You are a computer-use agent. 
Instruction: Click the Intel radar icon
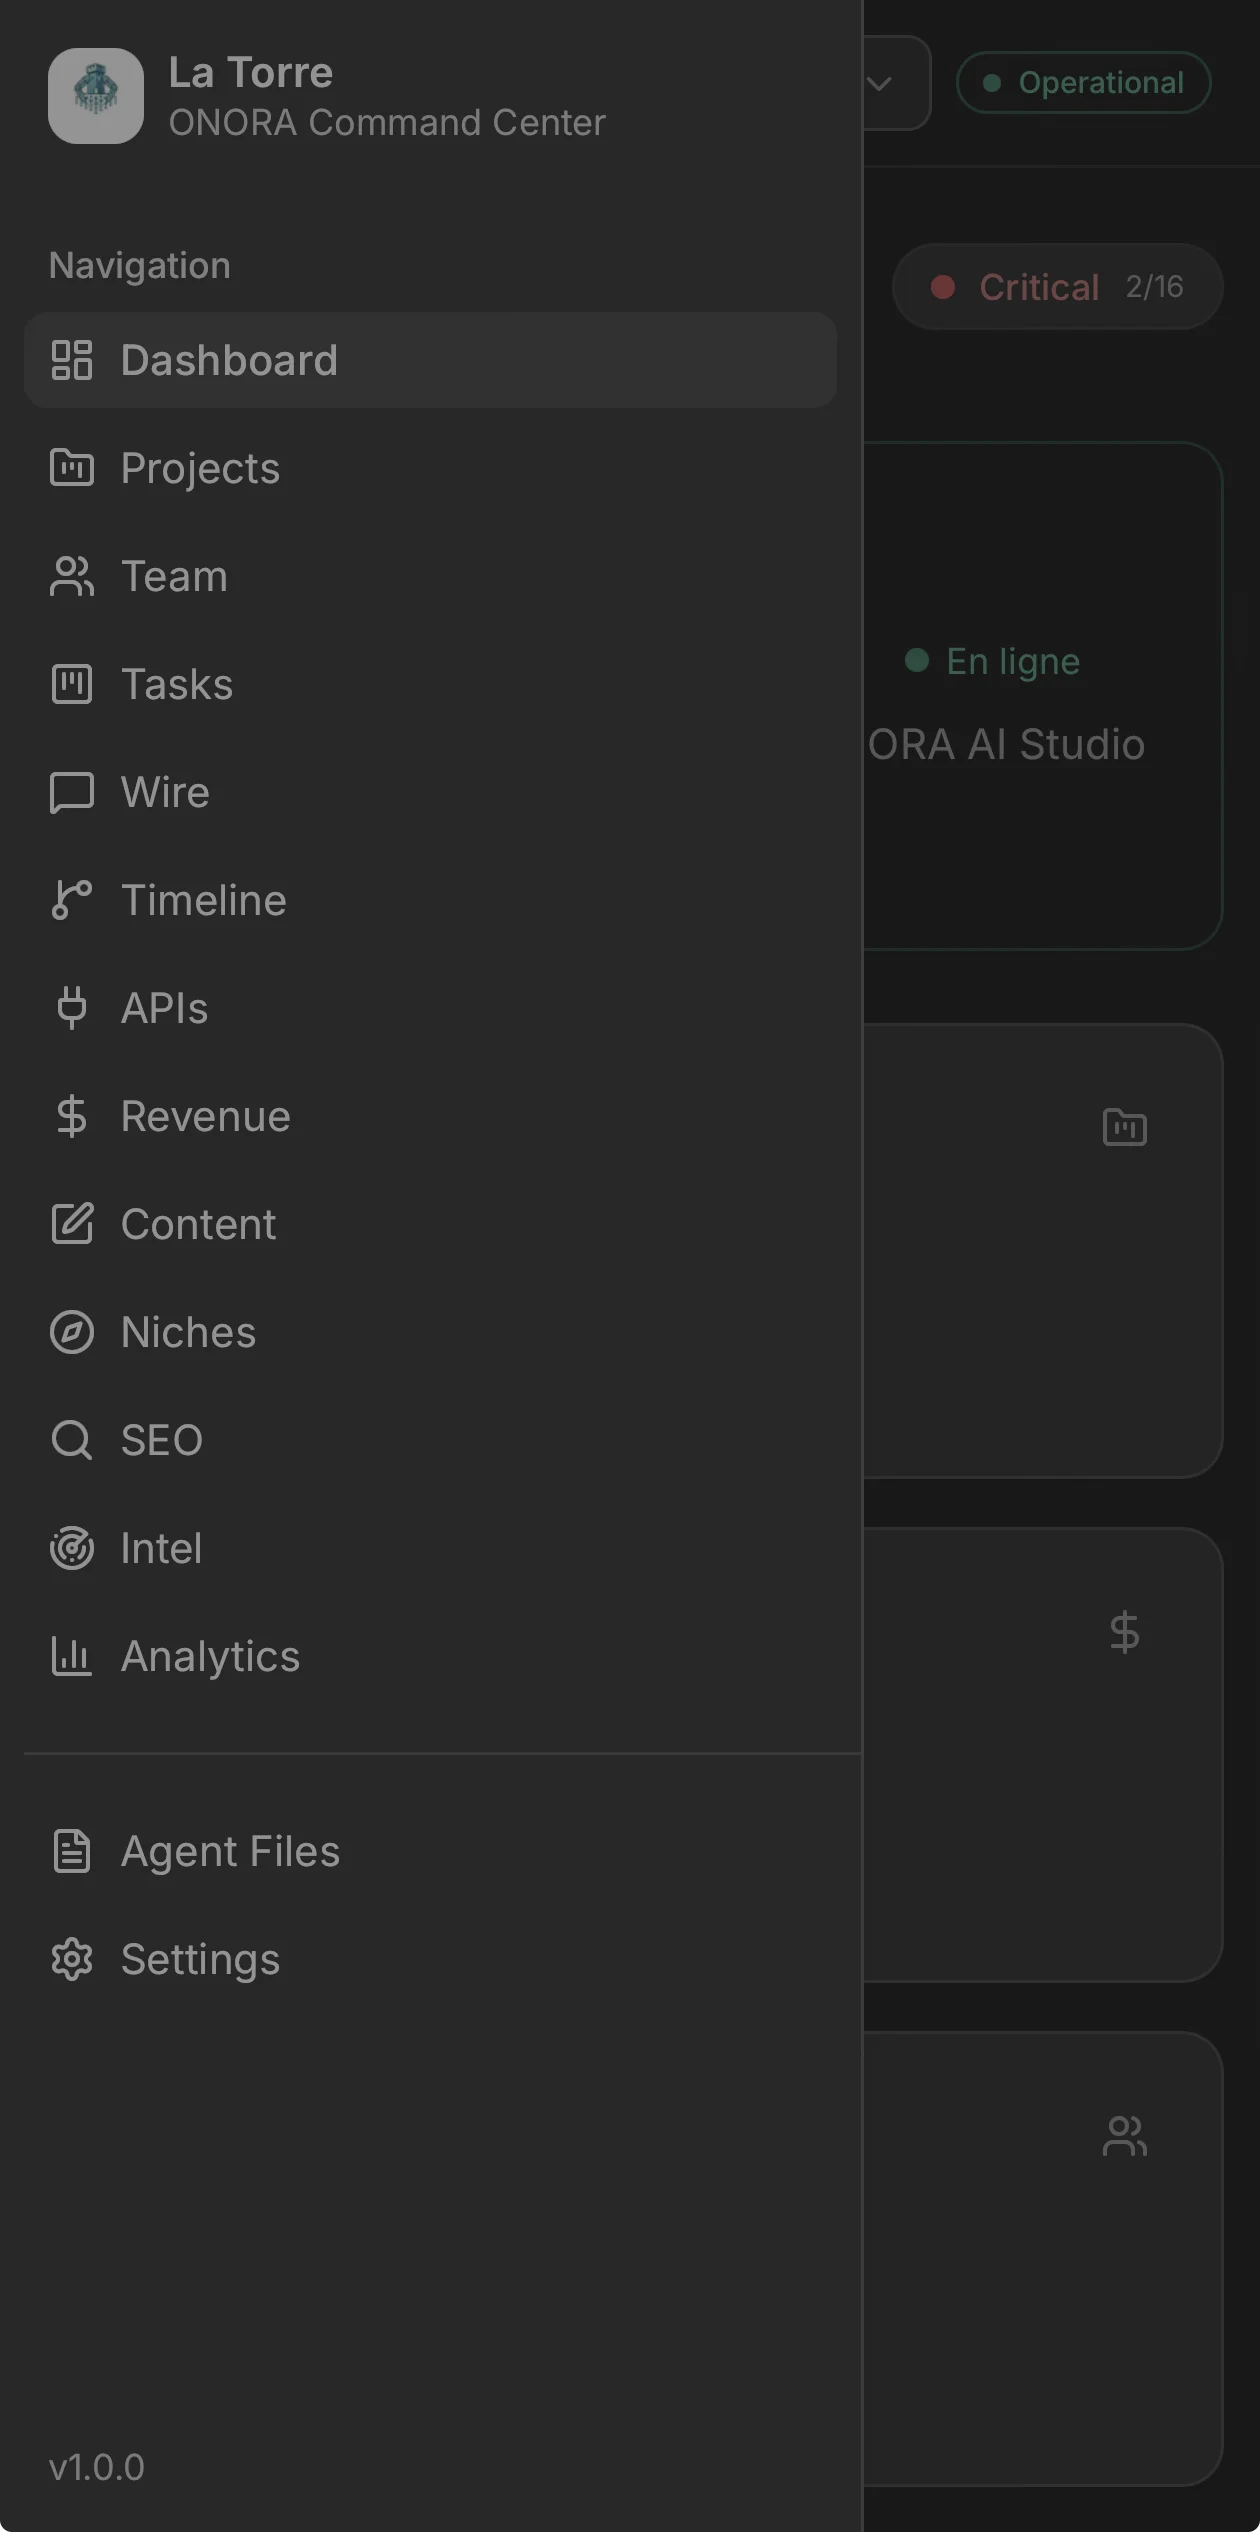[x=72, y=1548]
